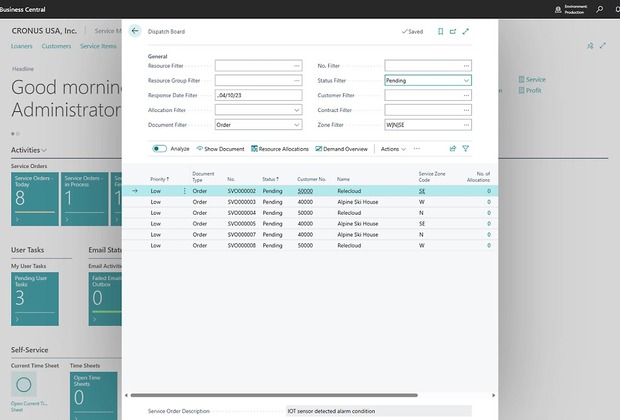620x420 pixels.
Task: Click Resource Allocations action
Action: pos(280,149)
